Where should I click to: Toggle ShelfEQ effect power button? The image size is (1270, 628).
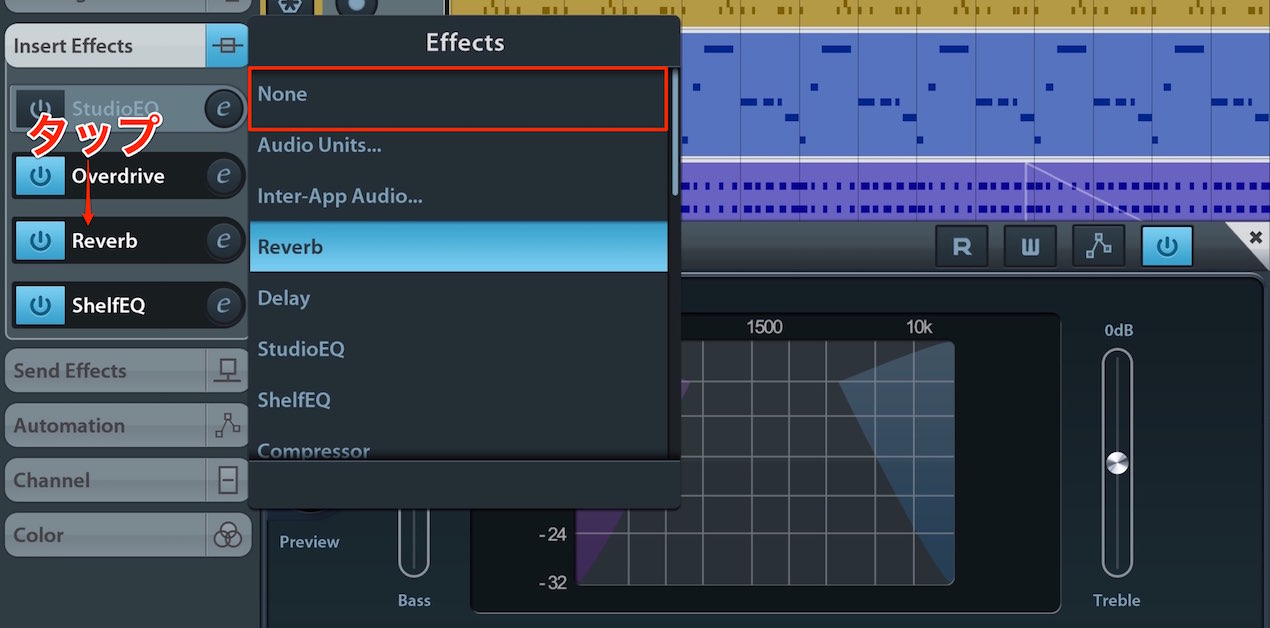(x=40, y=305)
